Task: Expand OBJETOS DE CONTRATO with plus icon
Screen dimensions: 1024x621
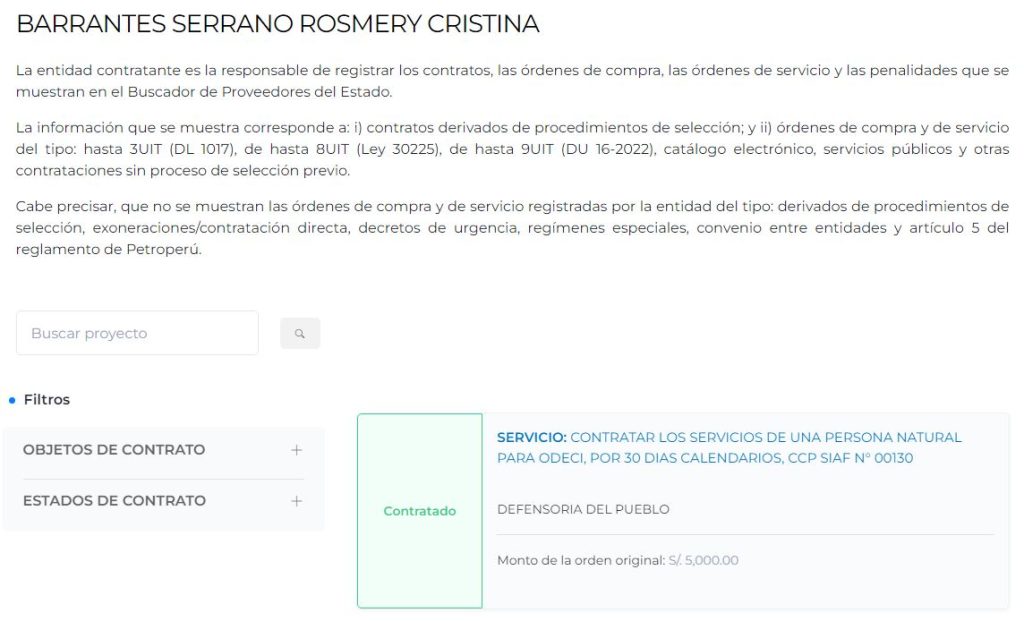Action: [296, 450]
